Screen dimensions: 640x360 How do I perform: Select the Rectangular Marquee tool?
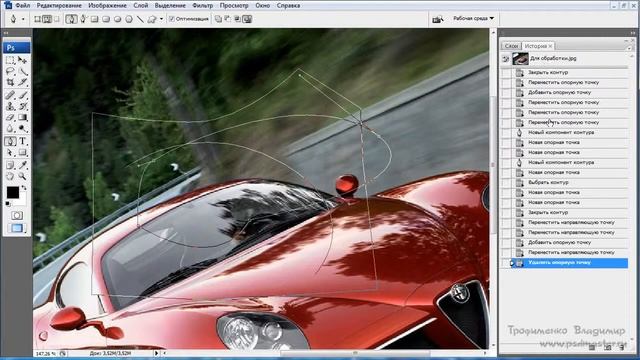(10, 60)
